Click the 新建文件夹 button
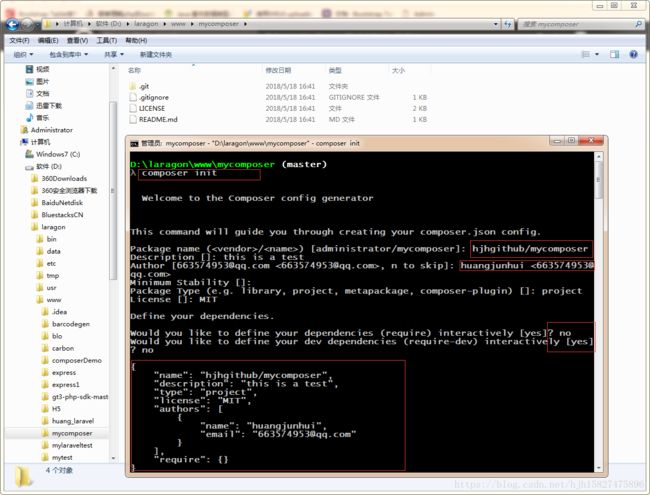Image resolution: width=650 pixels, height=495 pixels. click(155, 55)
